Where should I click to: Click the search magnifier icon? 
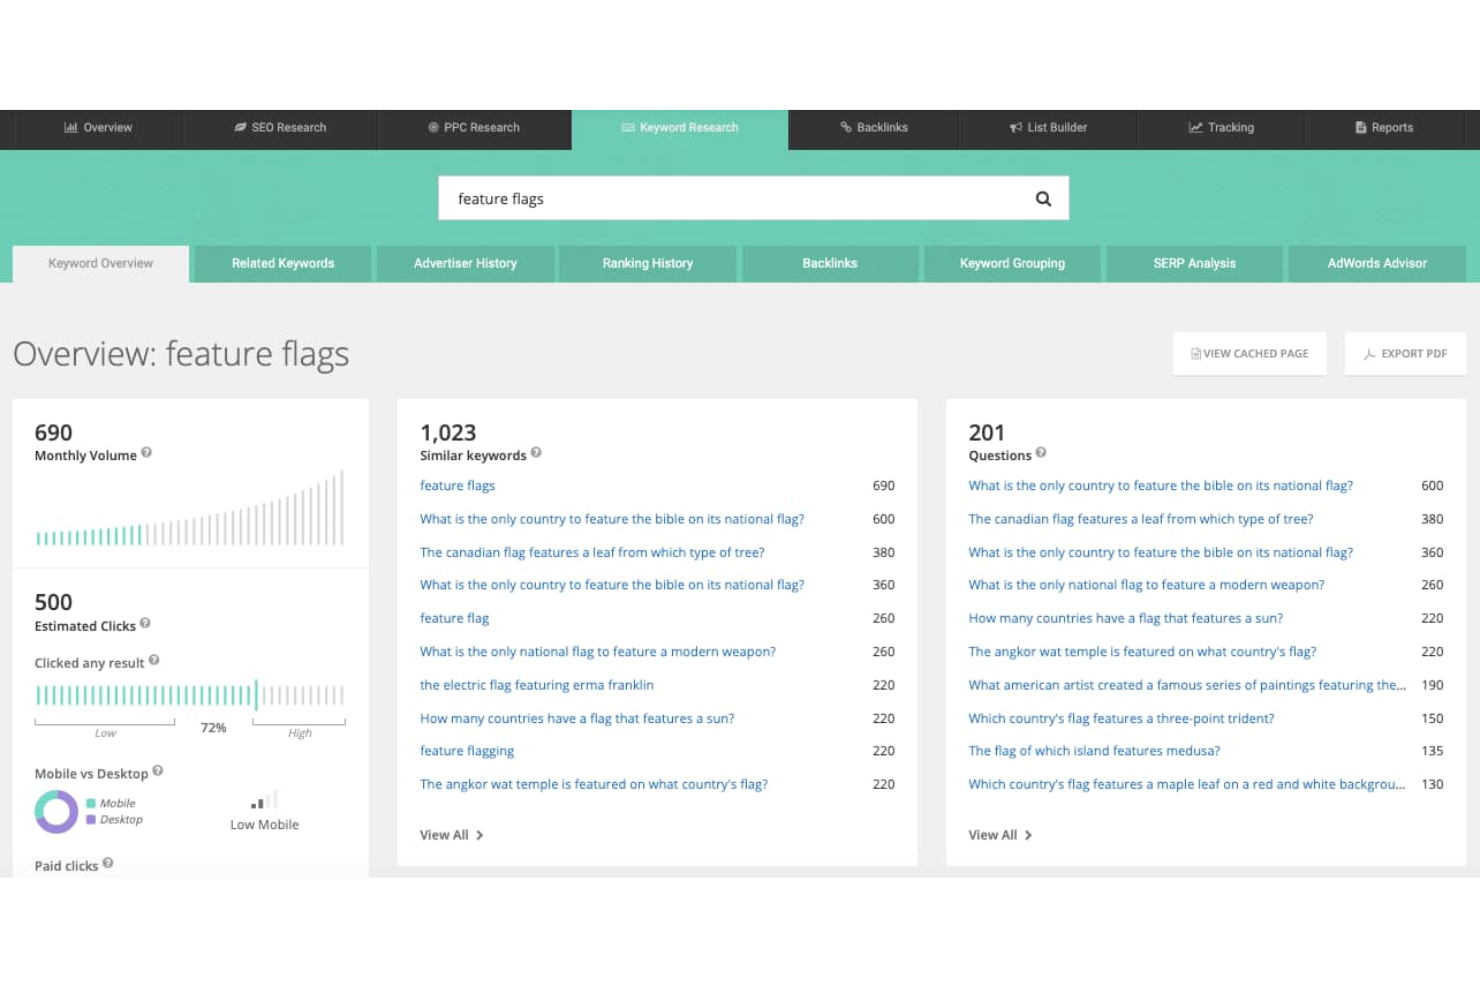[1043, 199]
